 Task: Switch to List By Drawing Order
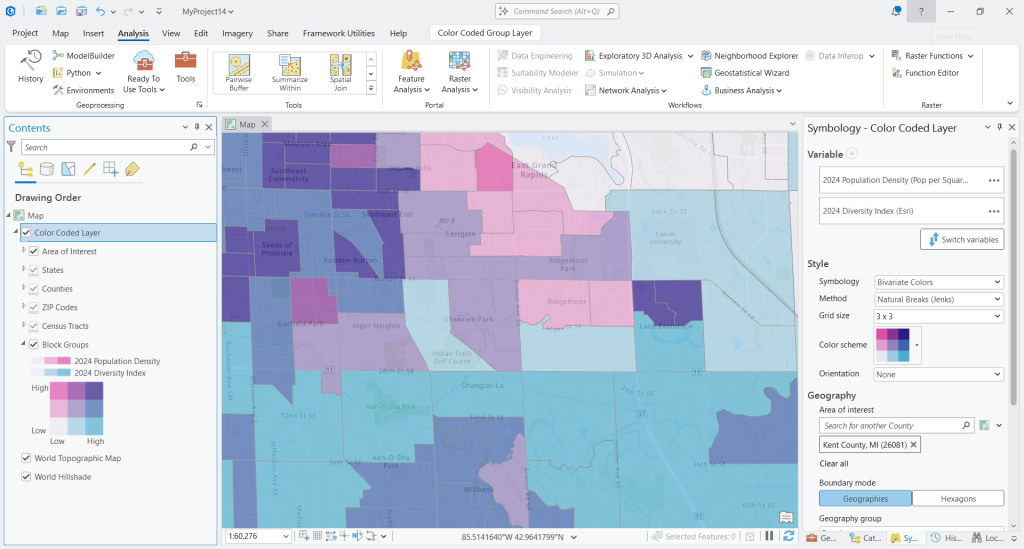click(25, 170)
